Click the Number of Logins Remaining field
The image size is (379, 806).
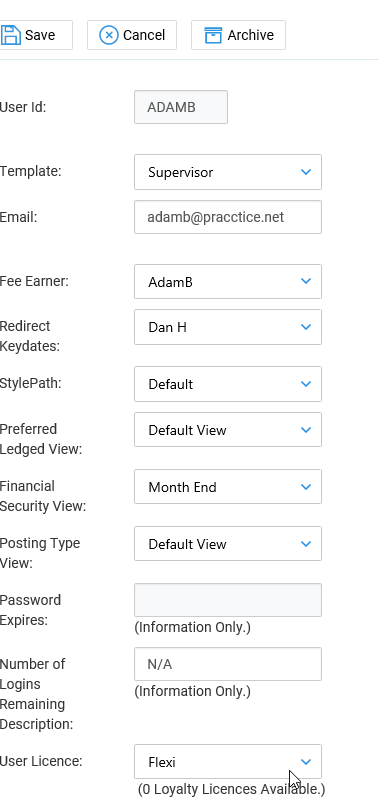pyautogui.click(x=228, y=664)
